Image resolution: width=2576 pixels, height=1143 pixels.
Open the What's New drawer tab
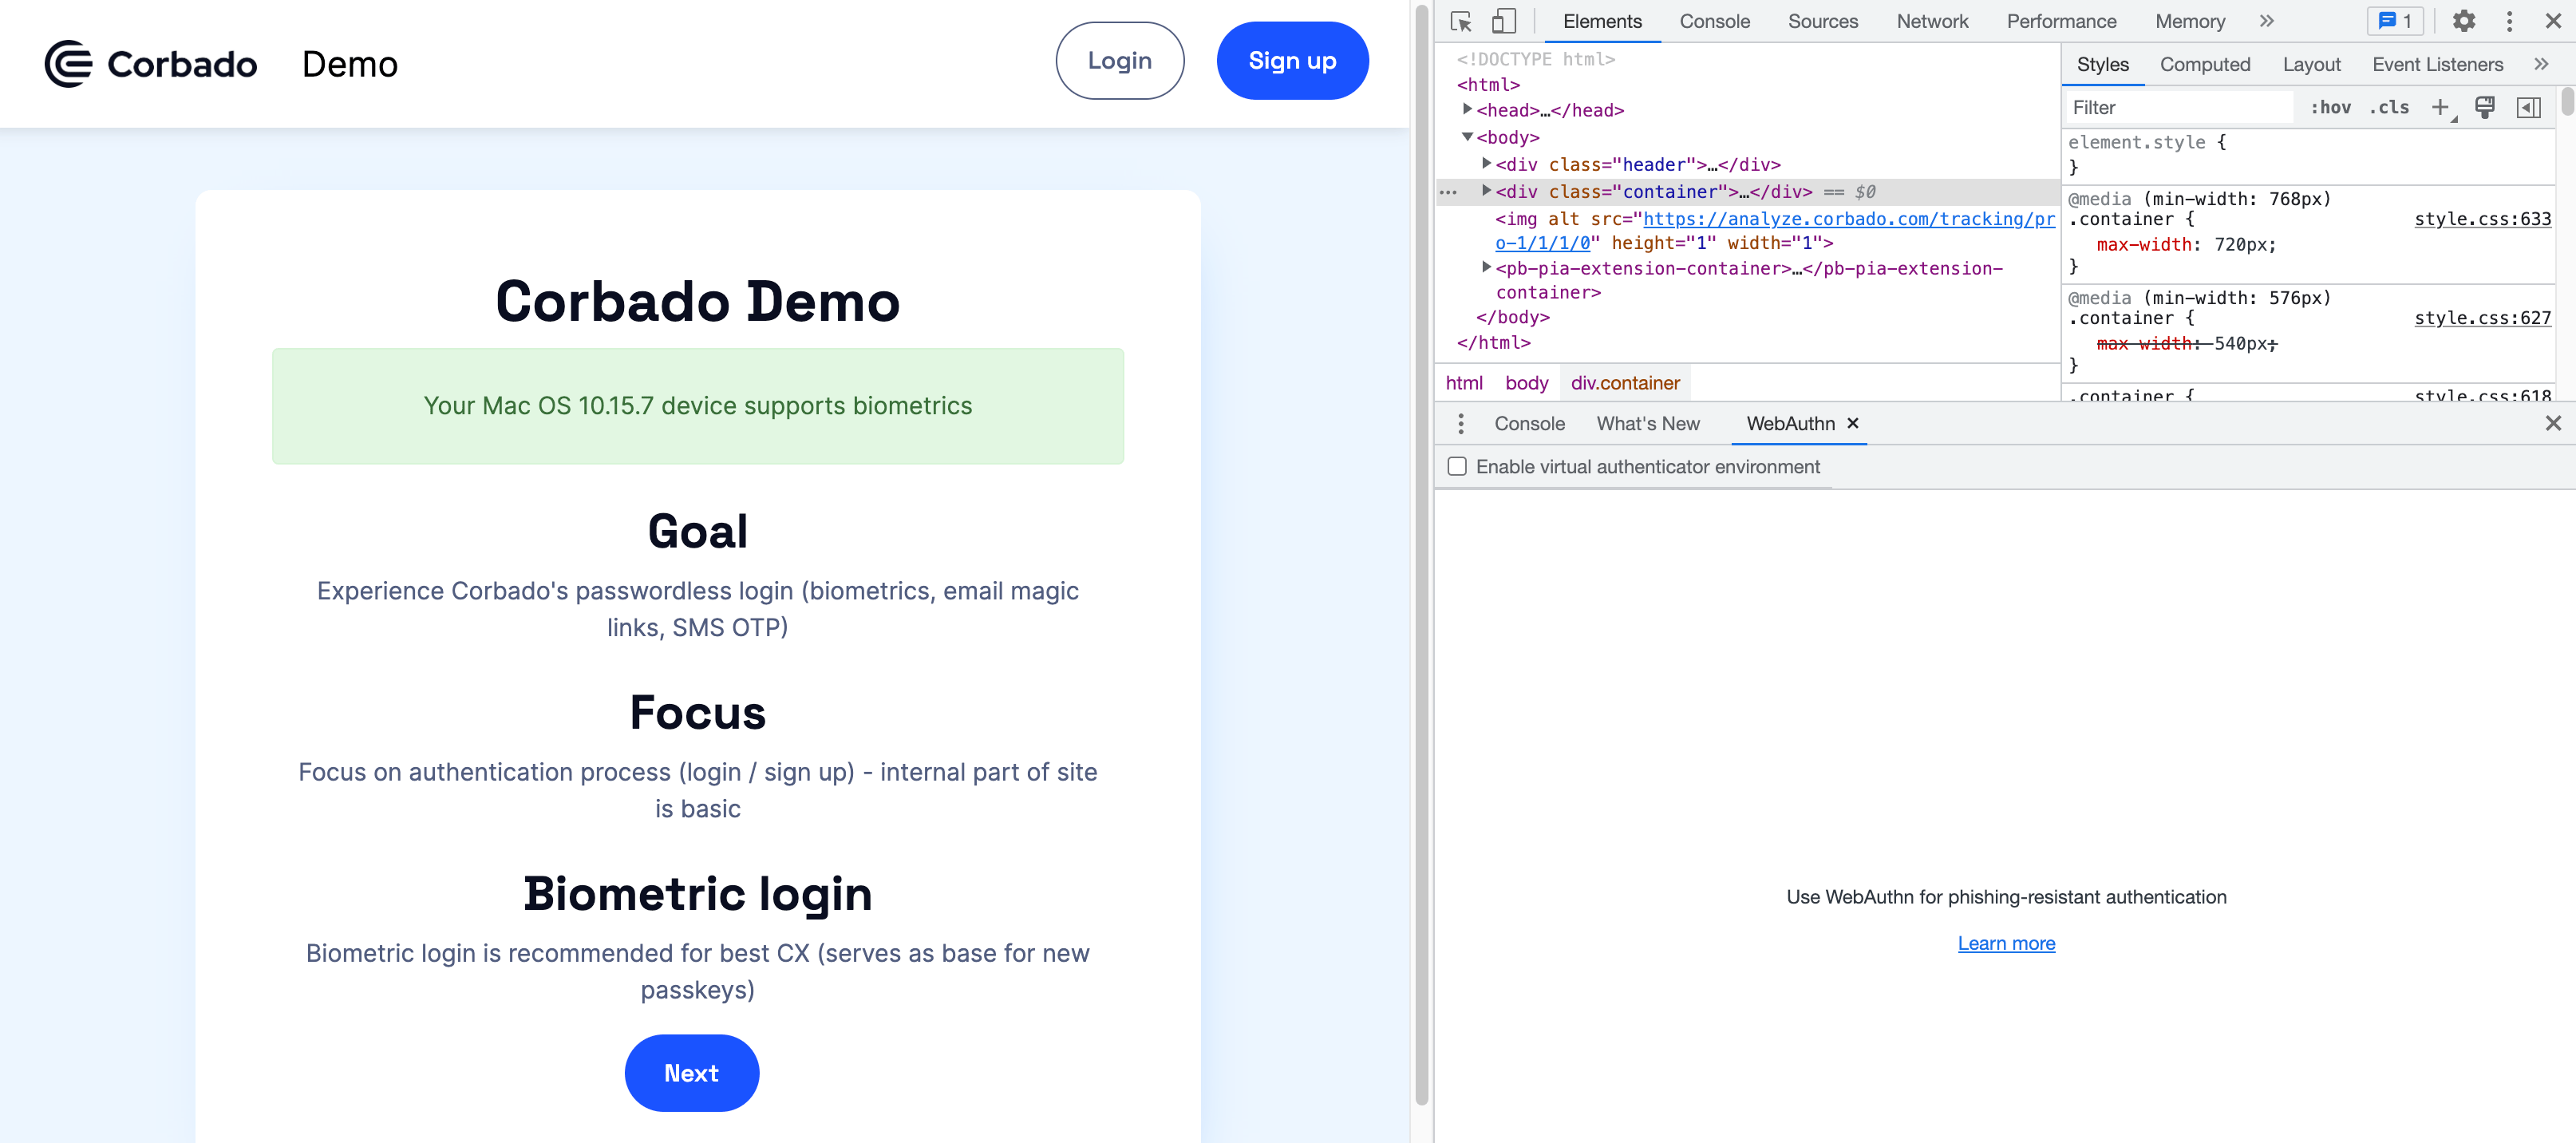(x=1647, y=424)
